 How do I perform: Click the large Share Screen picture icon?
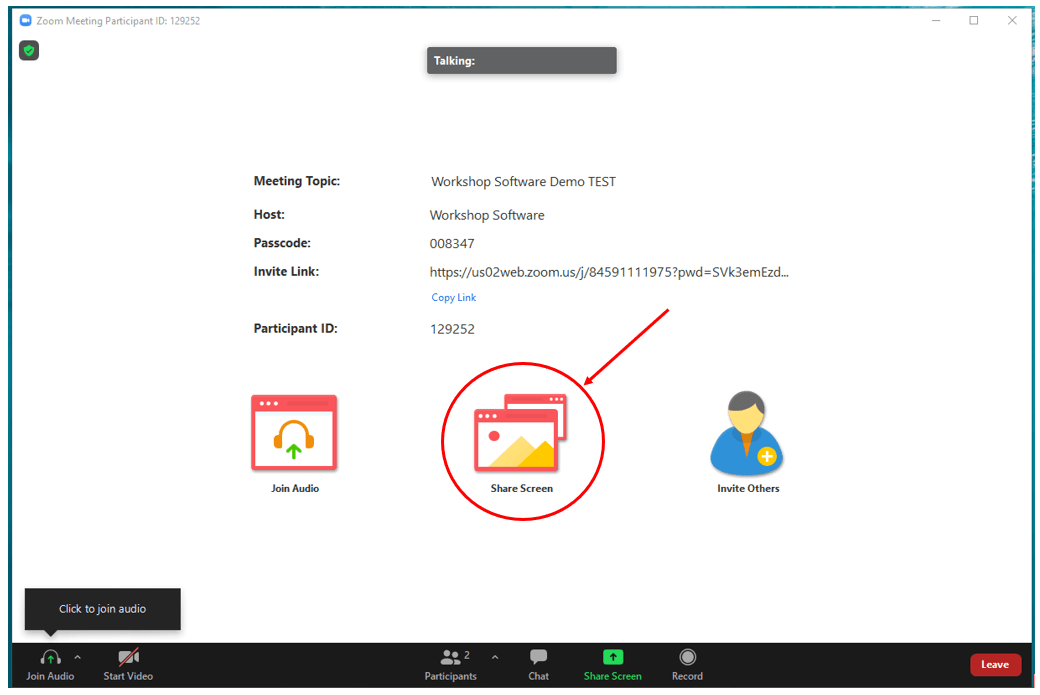(x=521, y=432)
